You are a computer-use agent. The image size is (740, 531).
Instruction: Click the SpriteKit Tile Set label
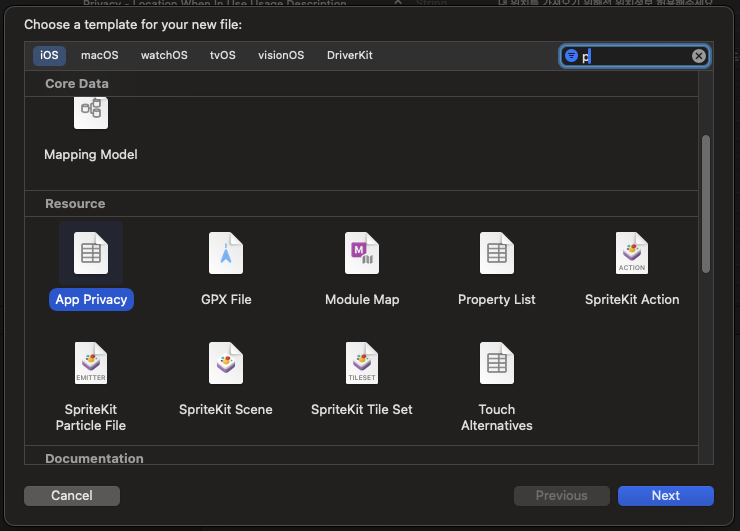(362, 410)
